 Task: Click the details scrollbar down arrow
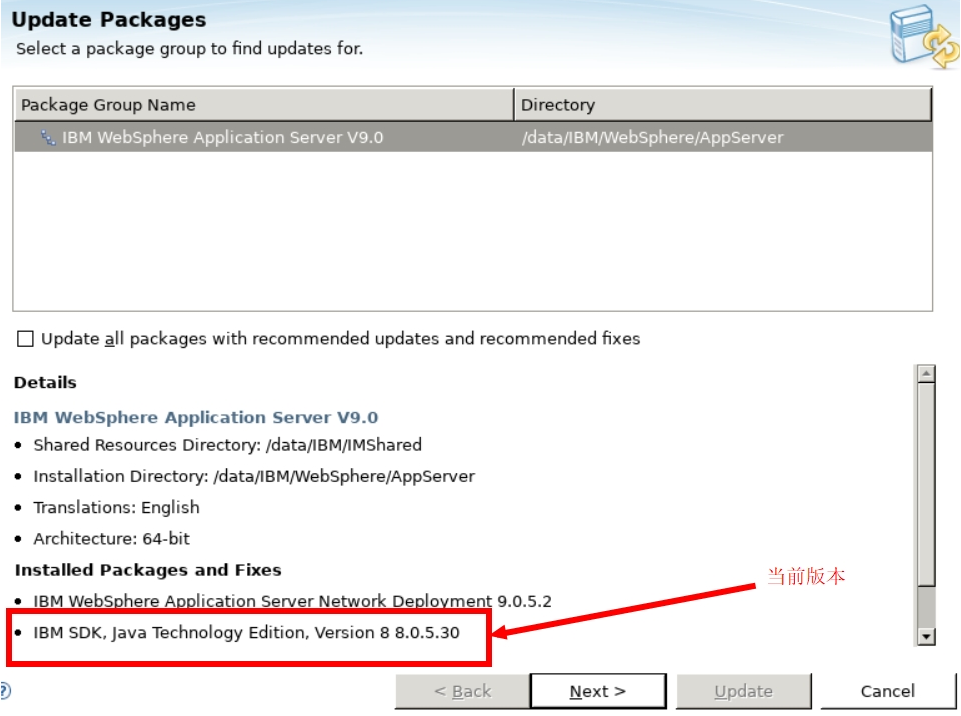point(926,636)
